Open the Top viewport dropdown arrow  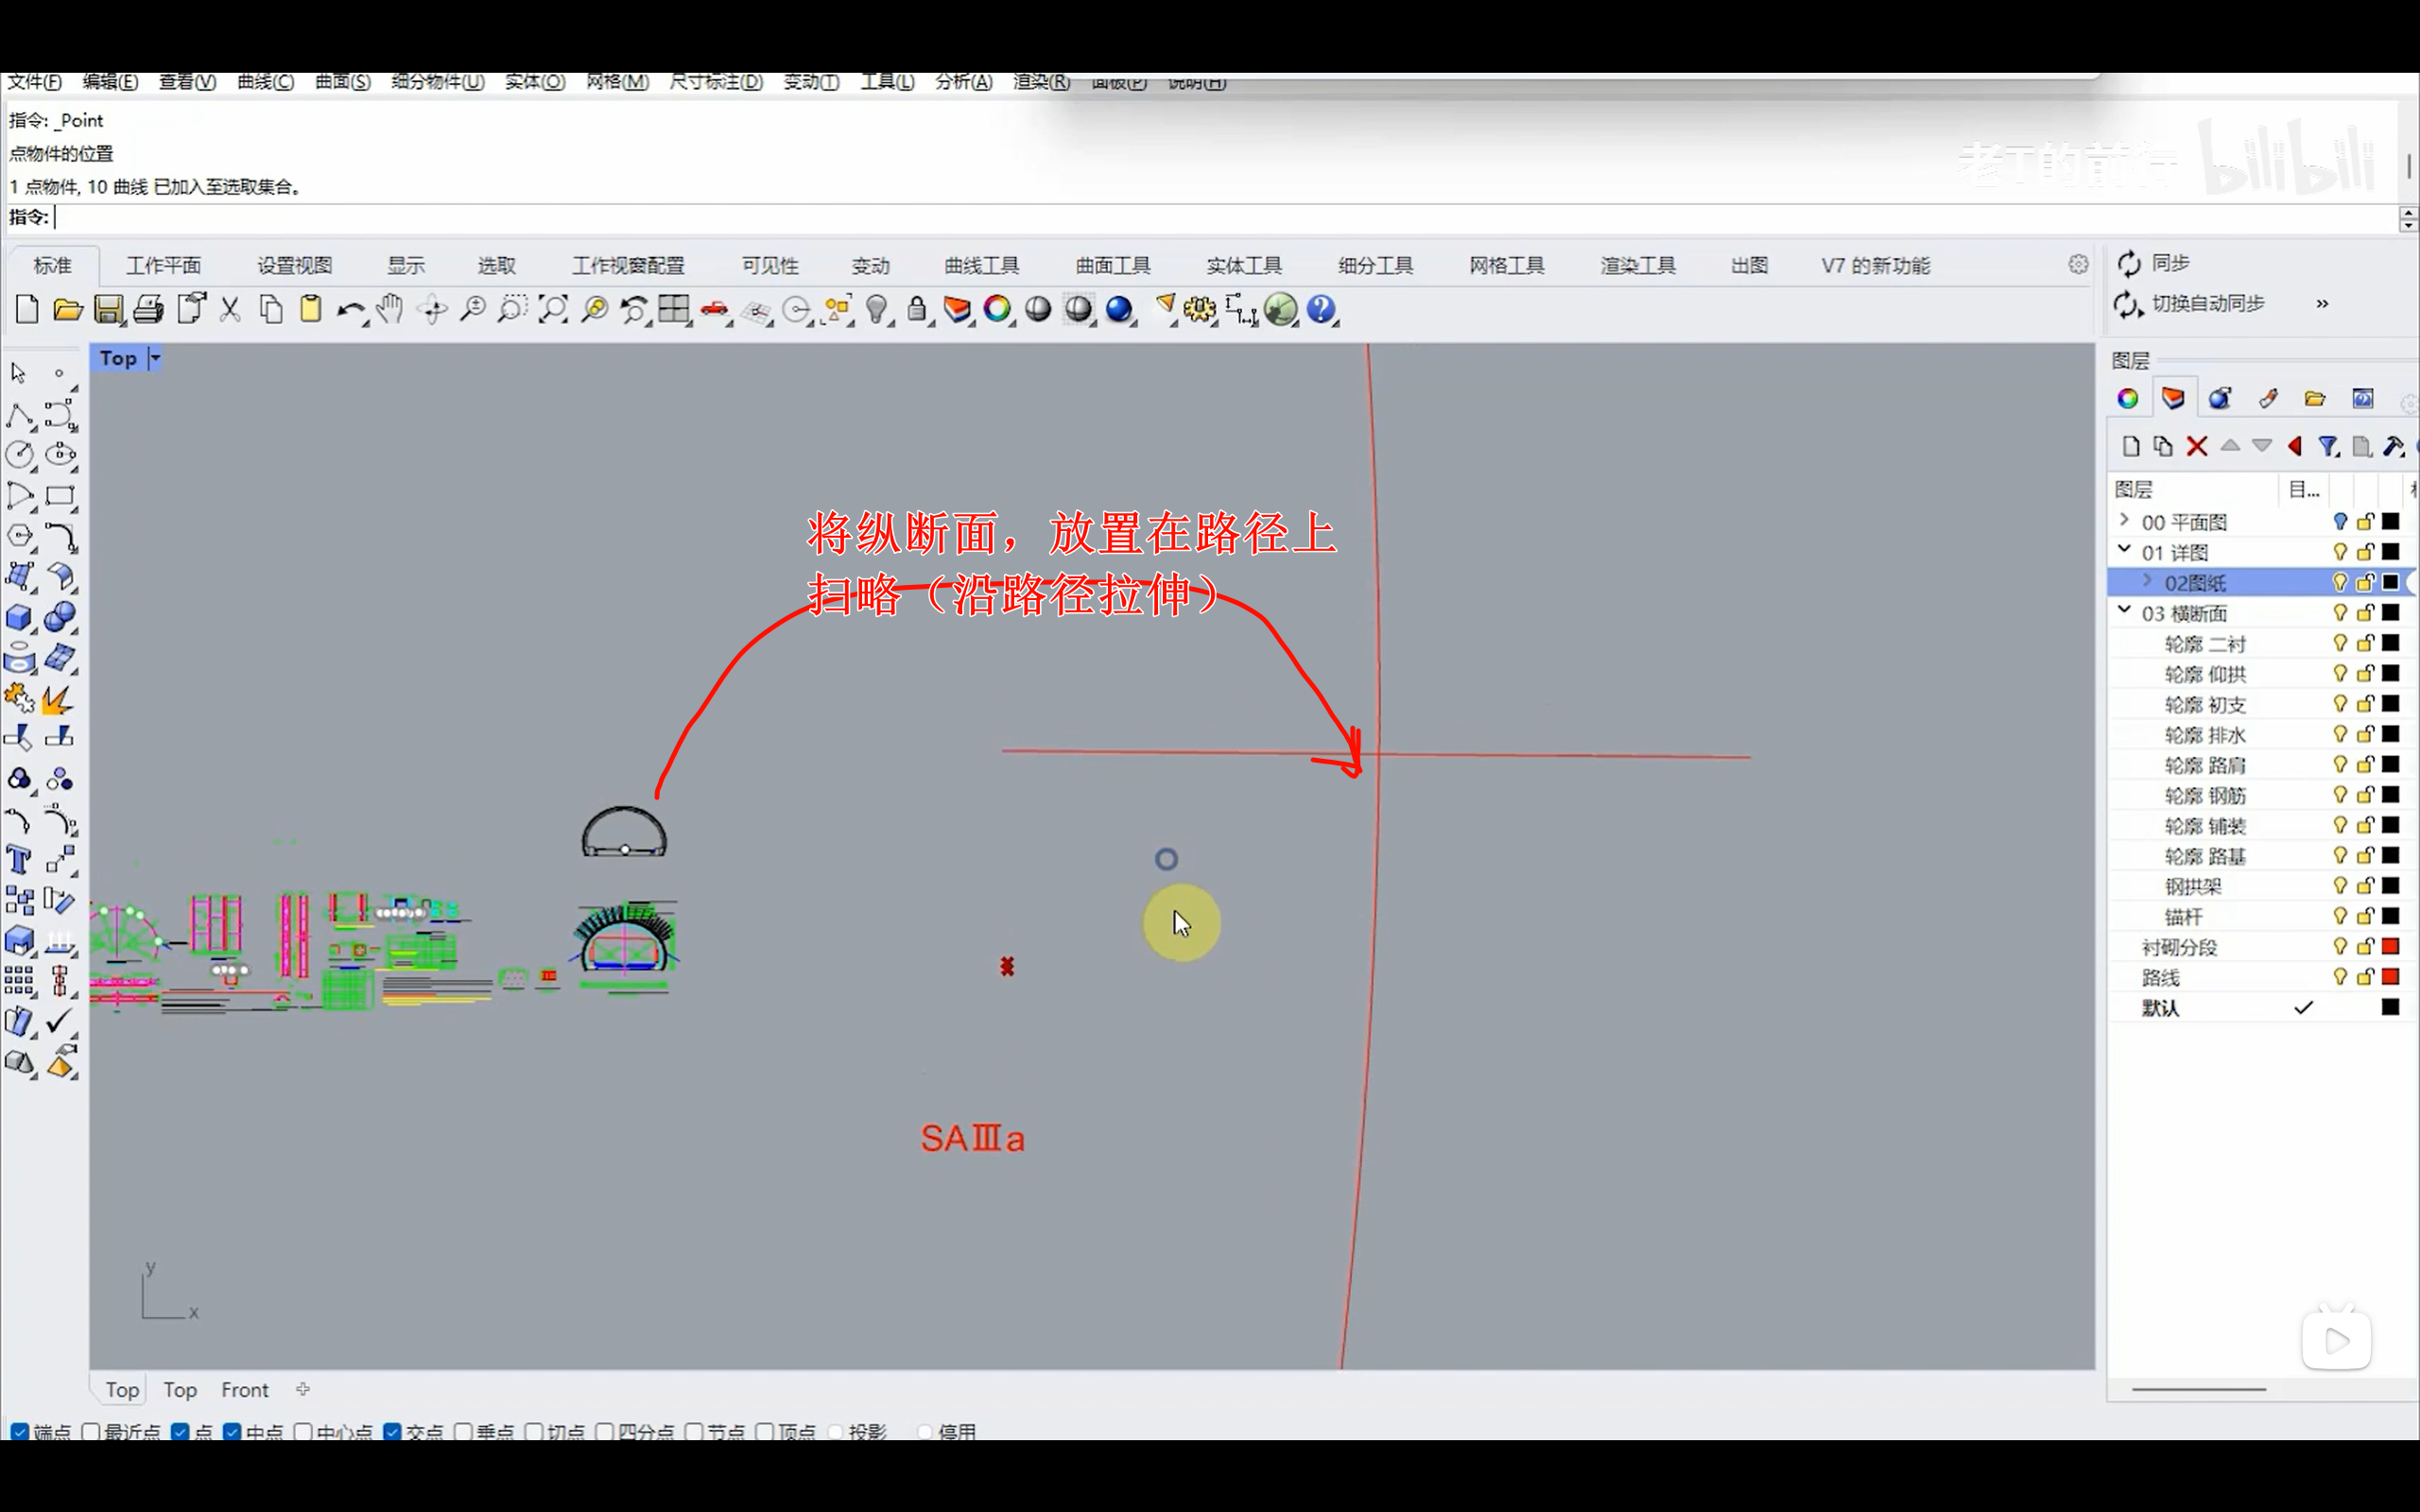155,358
